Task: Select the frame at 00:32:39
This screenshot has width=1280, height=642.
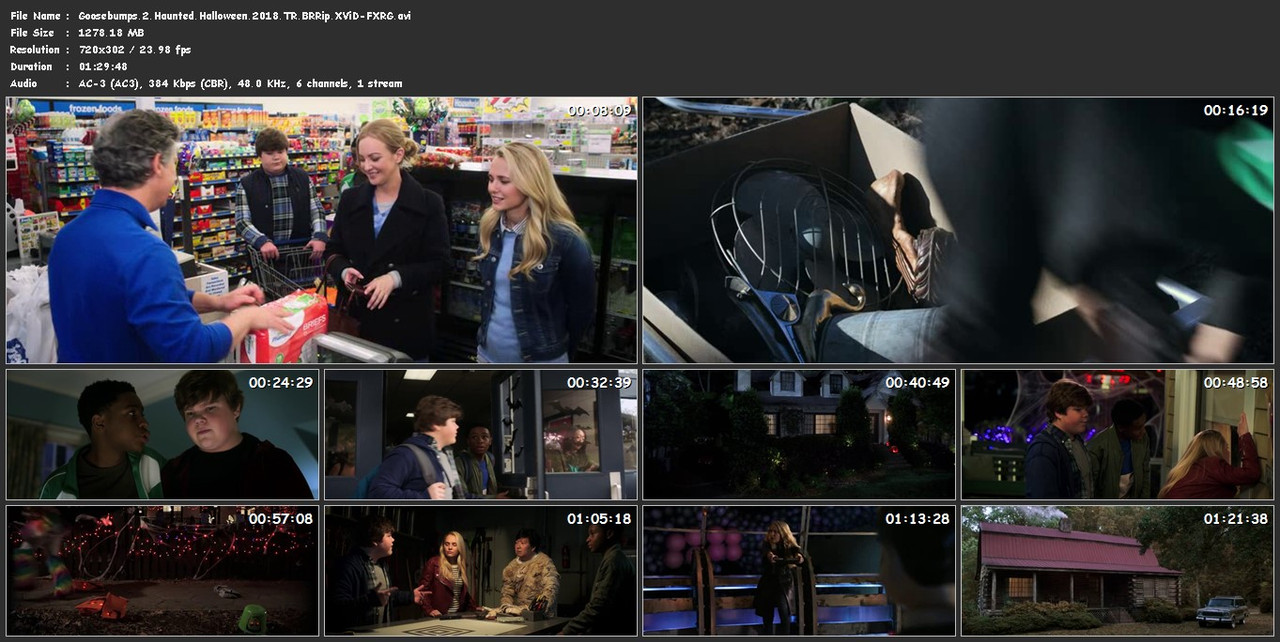Action: click(x=480, y=435)
